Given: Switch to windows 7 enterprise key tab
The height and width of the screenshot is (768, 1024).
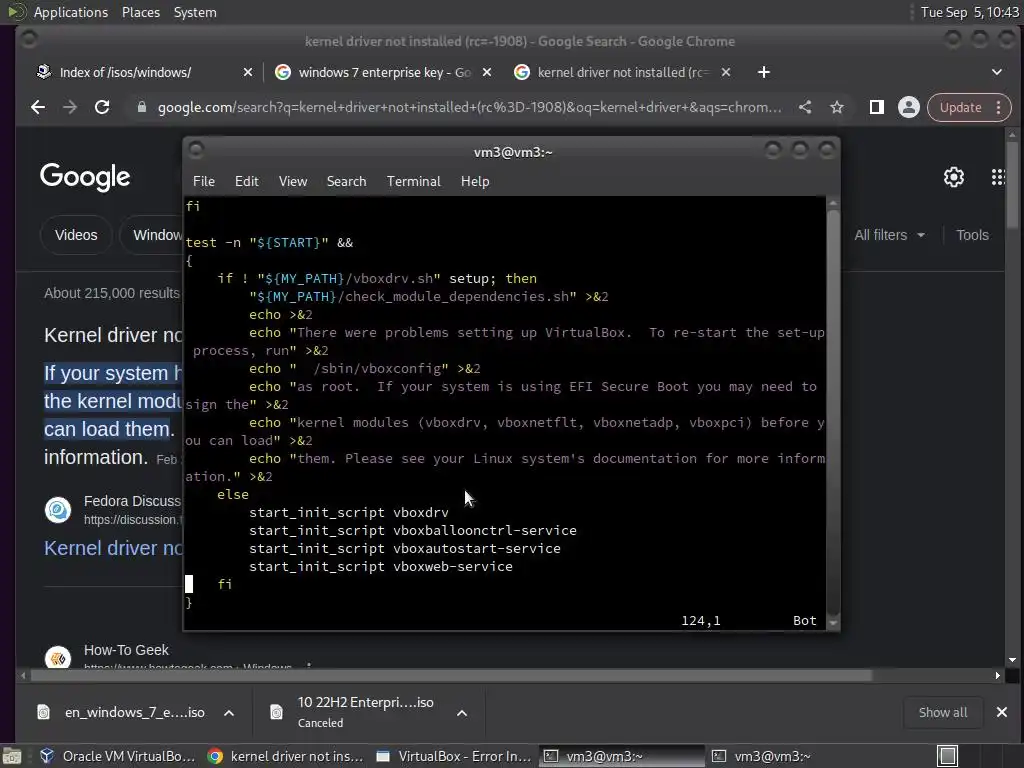Looking at the screenshot, I should pyautogui.click(x=382, y=72).
